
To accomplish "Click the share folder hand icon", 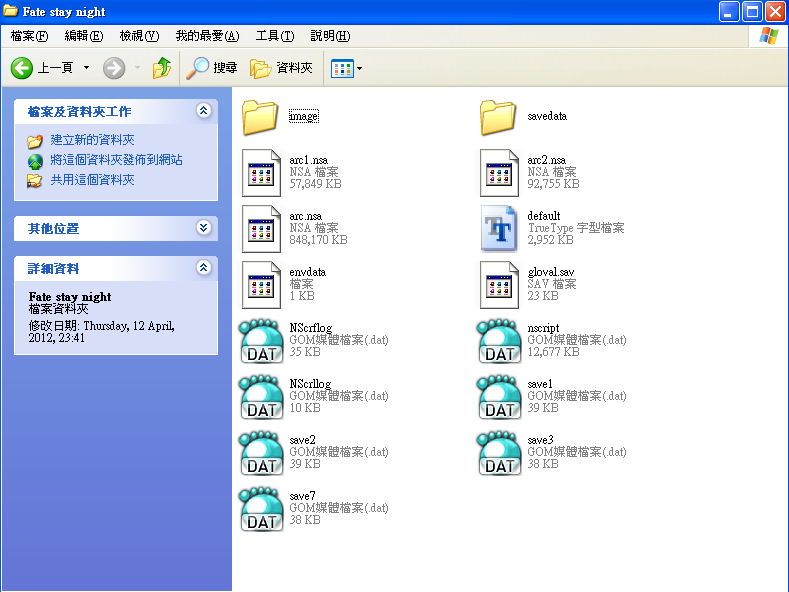I will 35,181.
